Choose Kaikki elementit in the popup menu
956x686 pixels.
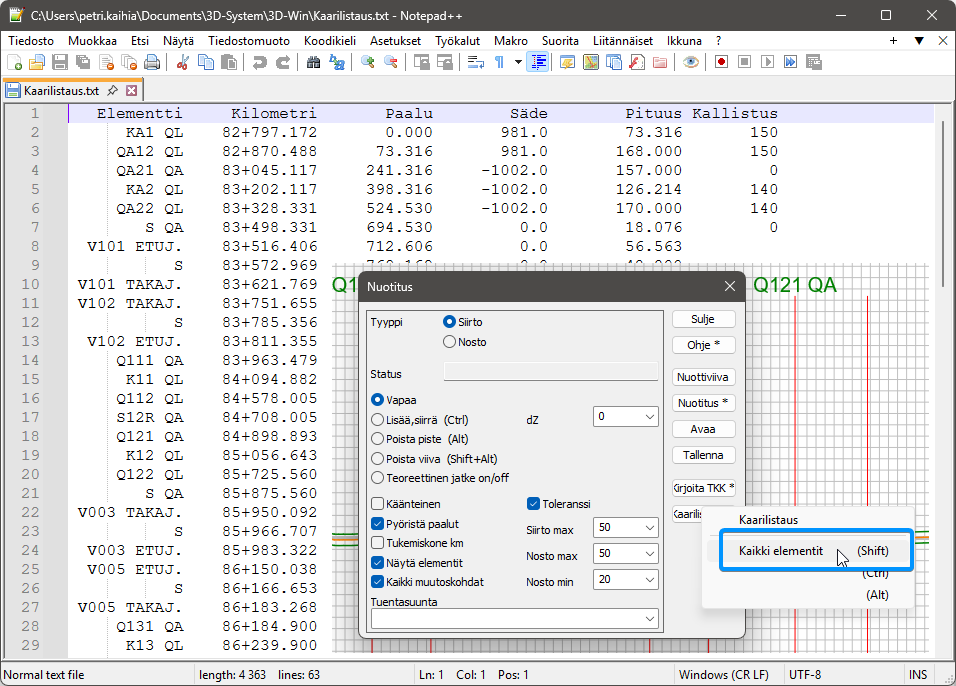click(x=781, y=550)
